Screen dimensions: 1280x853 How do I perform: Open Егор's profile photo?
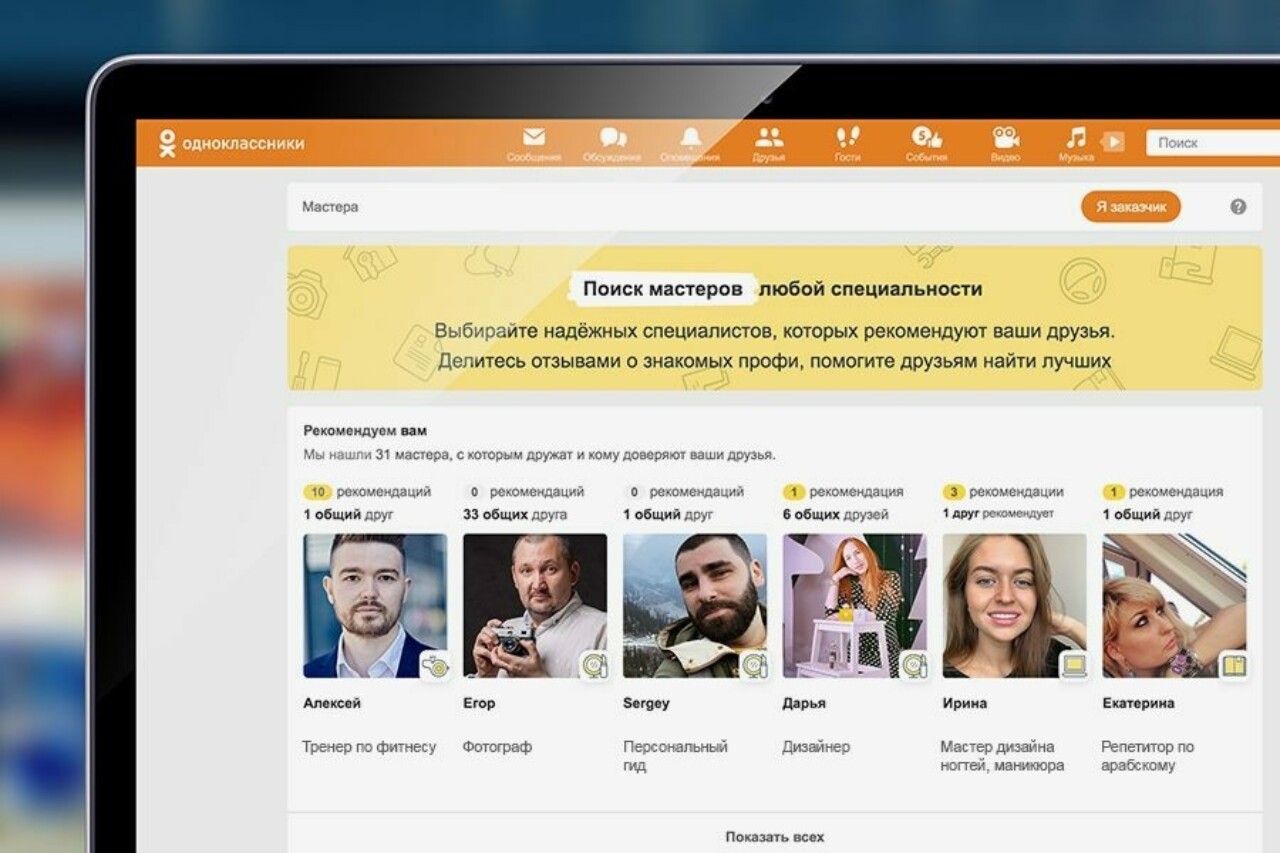(x=535, y=605)
